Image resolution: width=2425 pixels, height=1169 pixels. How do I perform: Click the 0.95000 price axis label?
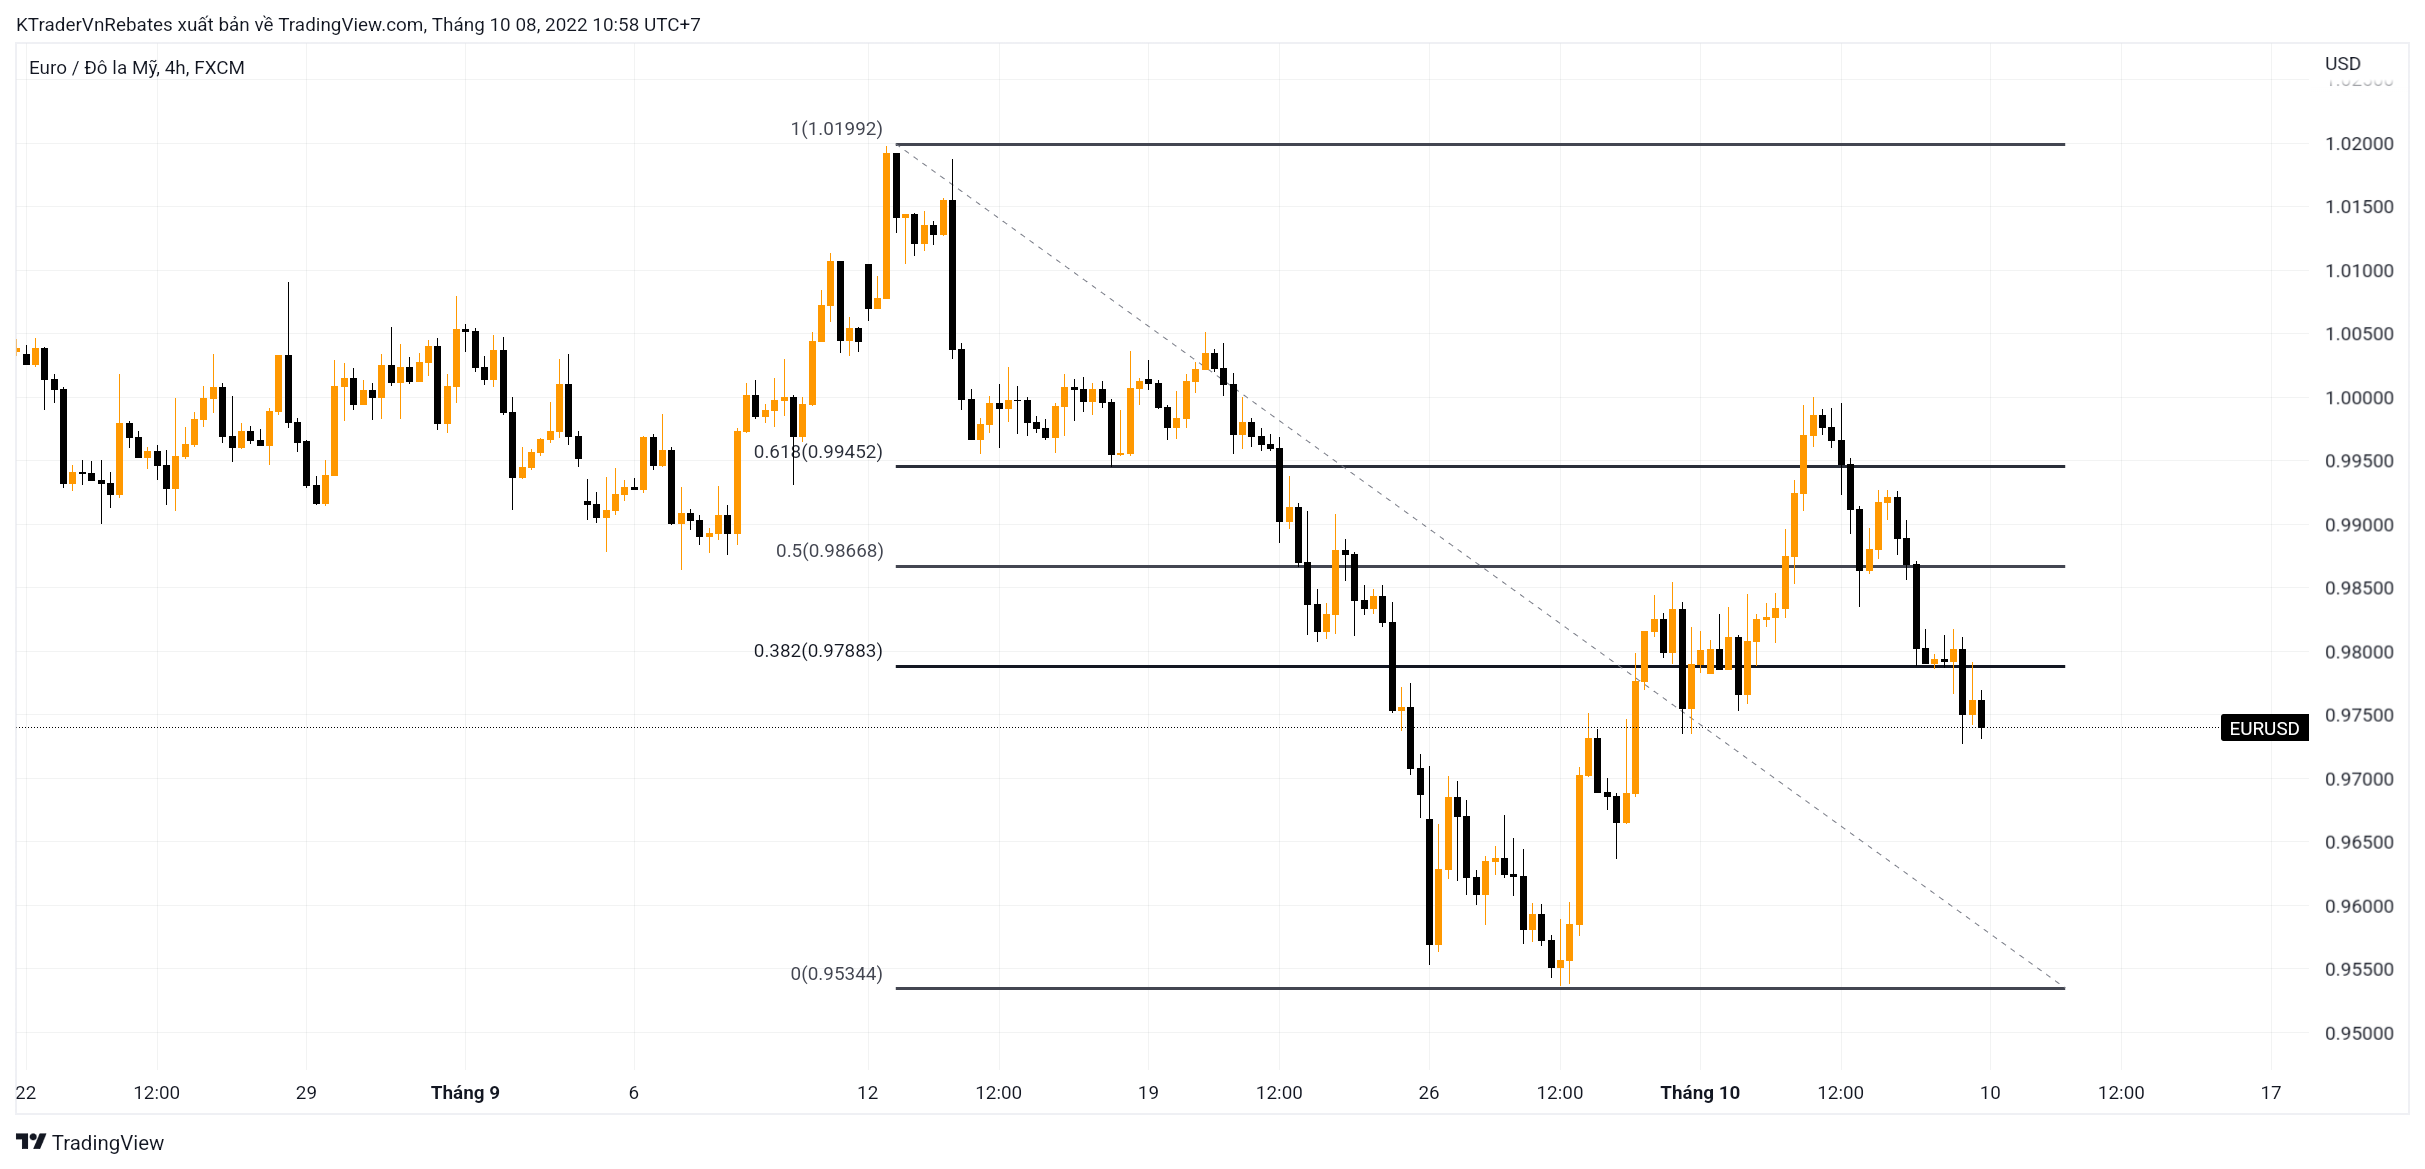click(2359, 1034)
